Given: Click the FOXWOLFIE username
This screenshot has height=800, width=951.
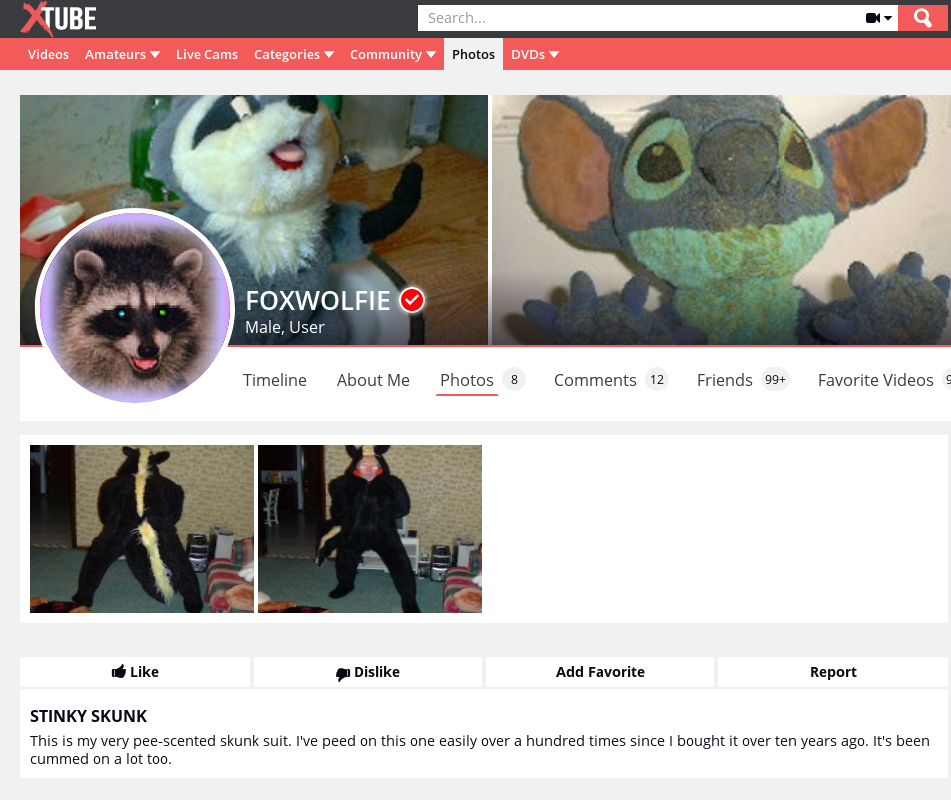Looking at the screenshot, I should tap(317, 301).
